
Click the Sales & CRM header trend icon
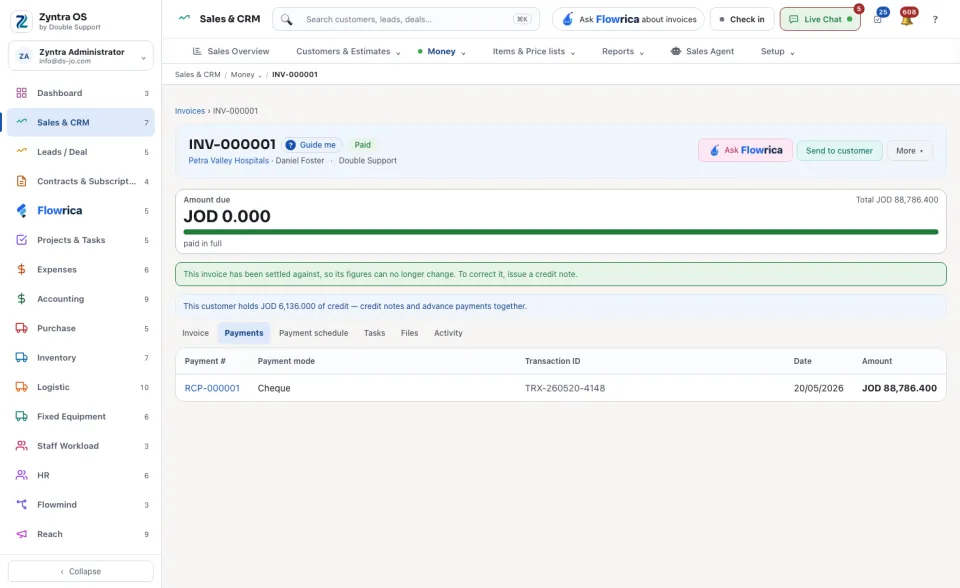point(184,18)
